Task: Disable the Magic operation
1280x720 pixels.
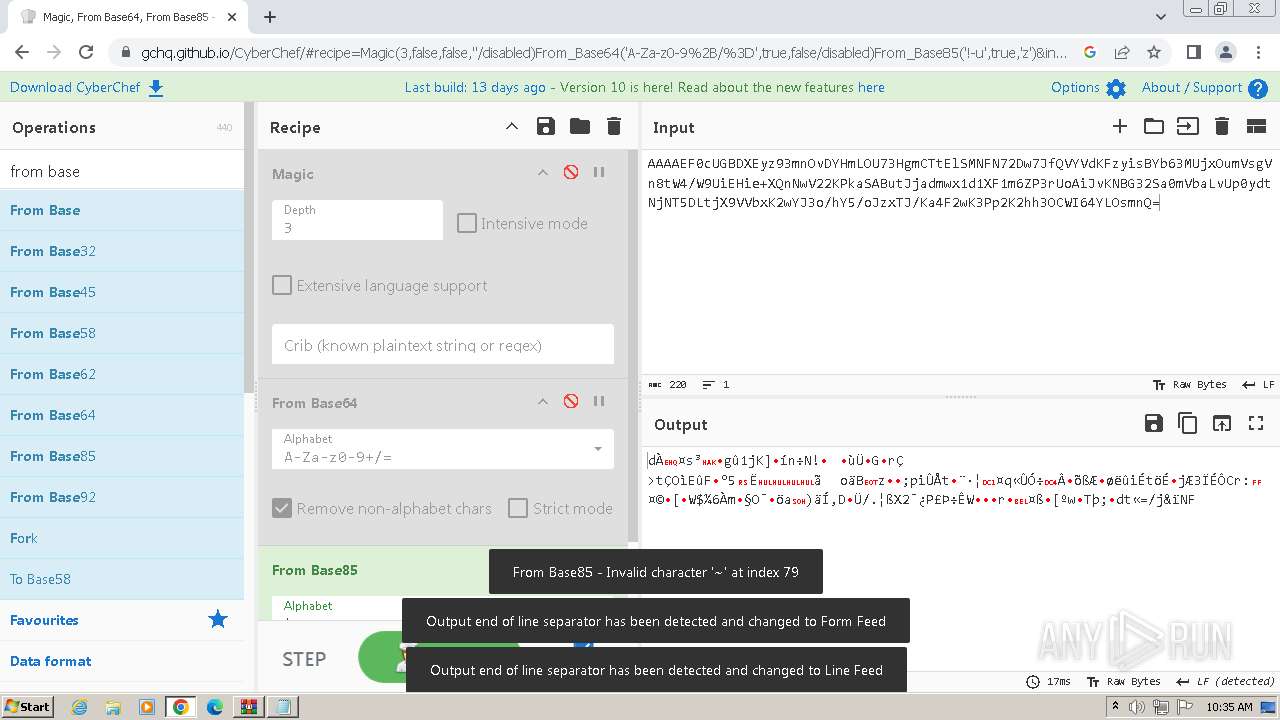Action: [x=571, y=172]
